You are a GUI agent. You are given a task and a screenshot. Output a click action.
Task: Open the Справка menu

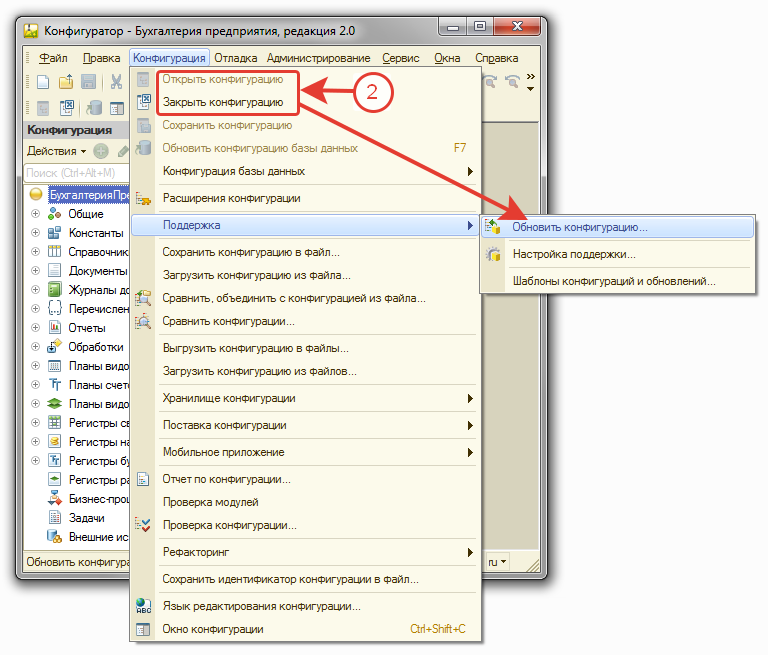[x=496, y=58]
